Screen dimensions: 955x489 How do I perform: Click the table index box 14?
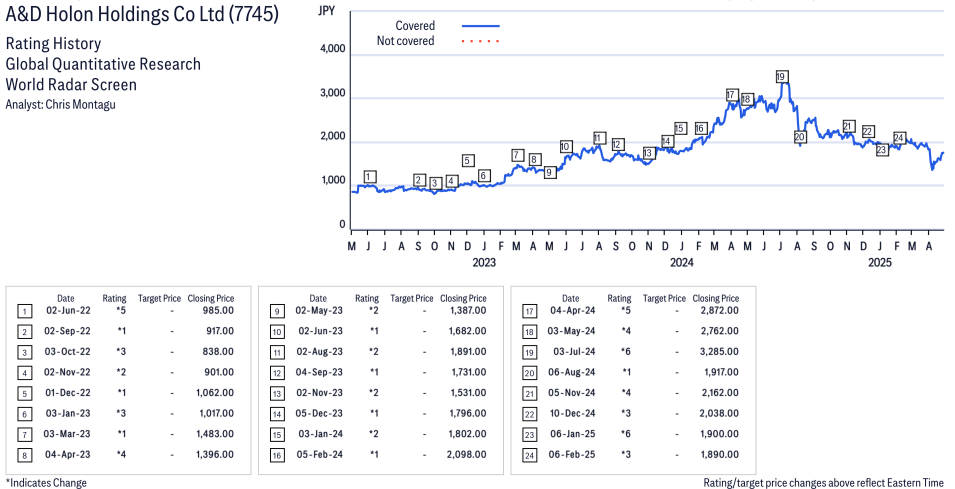tap(277, 414)
